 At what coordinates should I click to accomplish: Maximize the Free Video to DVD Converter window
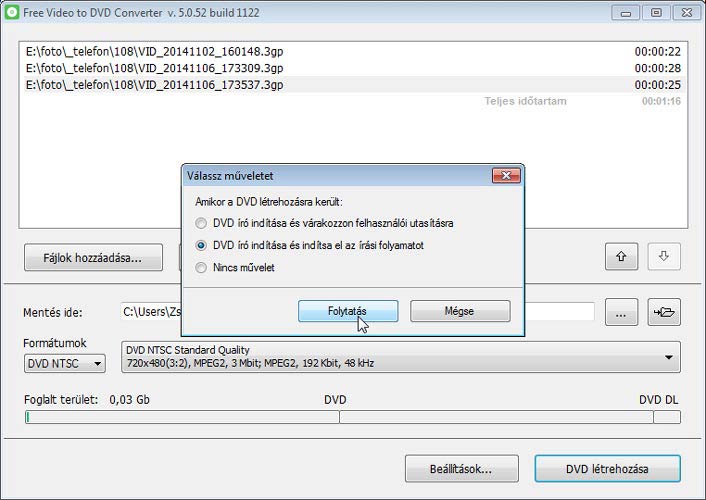pyautogui.click(x=656, y=13)
